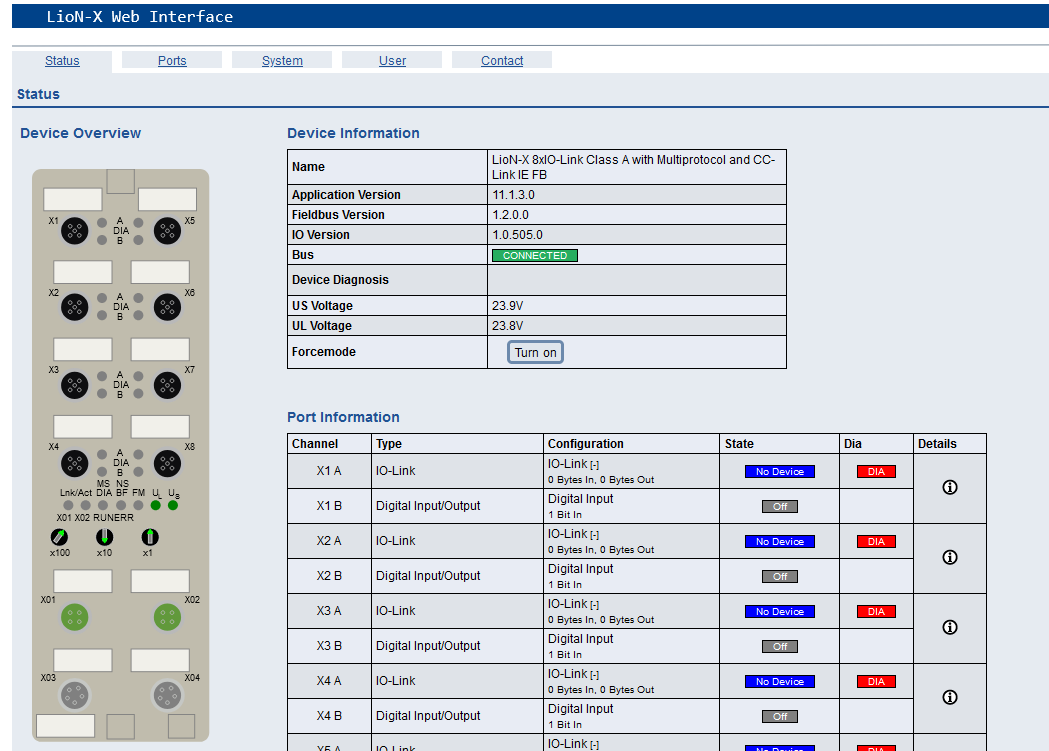Click the No Device state for X4 A
1049x751 pixels.
click(x=779, y=681)
